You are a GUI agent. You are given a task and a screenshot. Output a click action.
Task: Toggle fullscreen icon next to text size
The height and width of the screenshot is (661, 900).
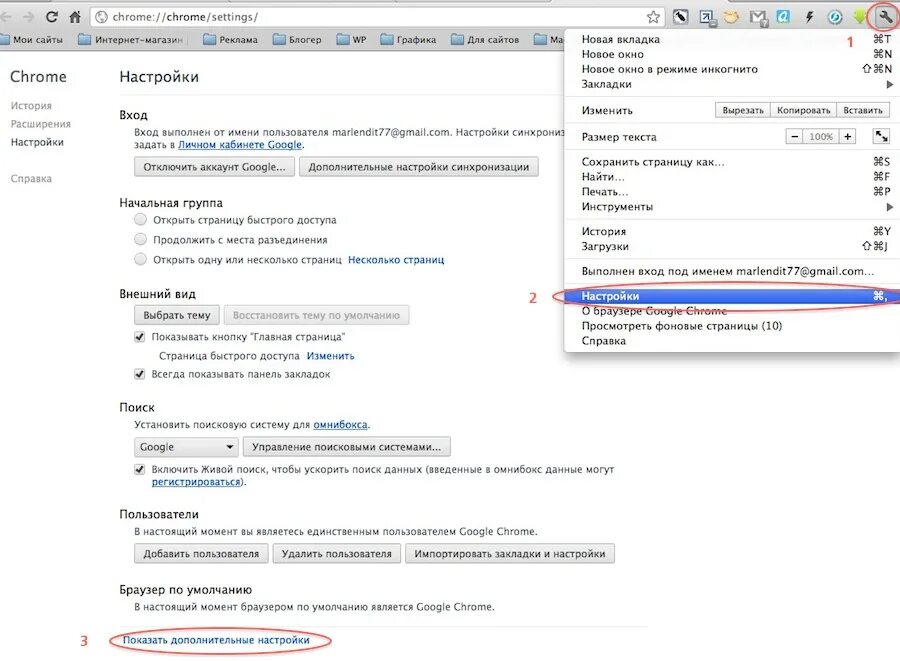coord(880,136)
